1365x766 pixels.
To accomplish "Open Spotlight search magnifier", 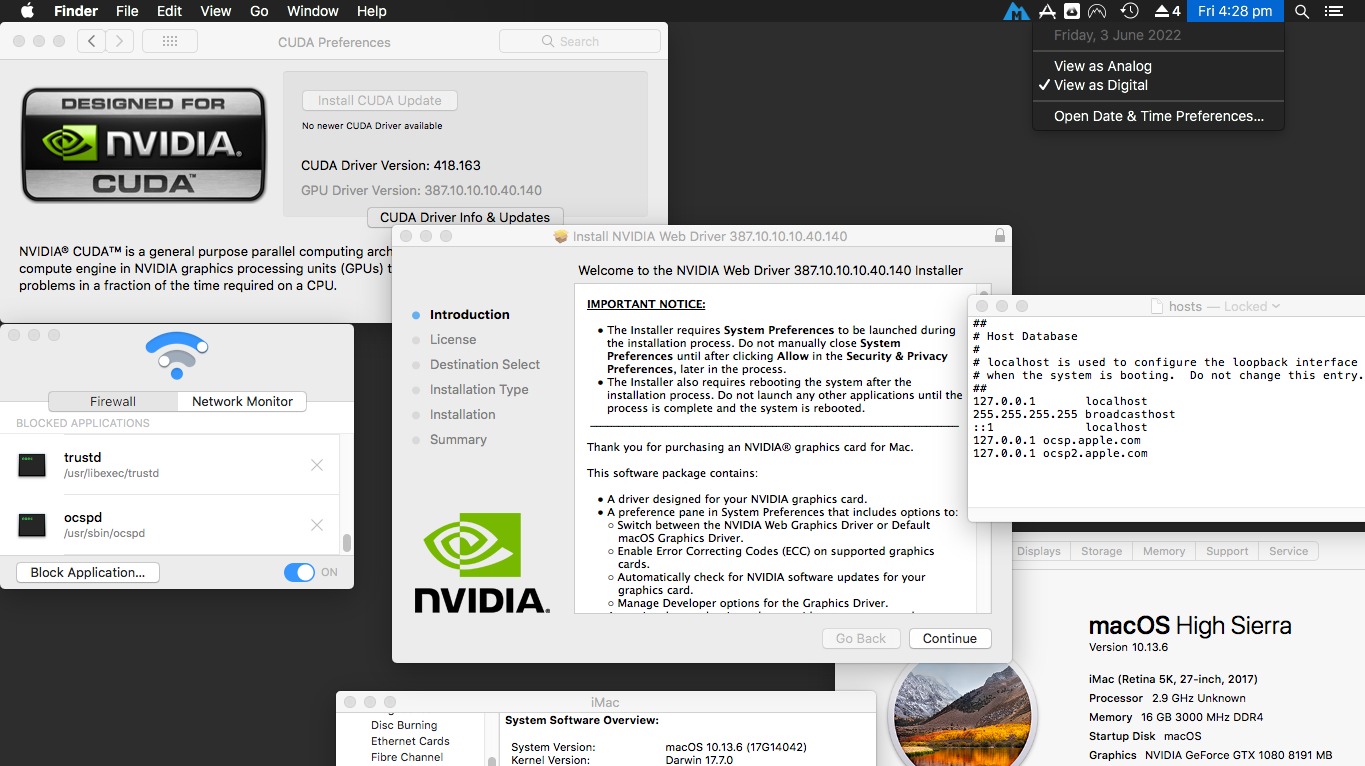I will 1301,11.
